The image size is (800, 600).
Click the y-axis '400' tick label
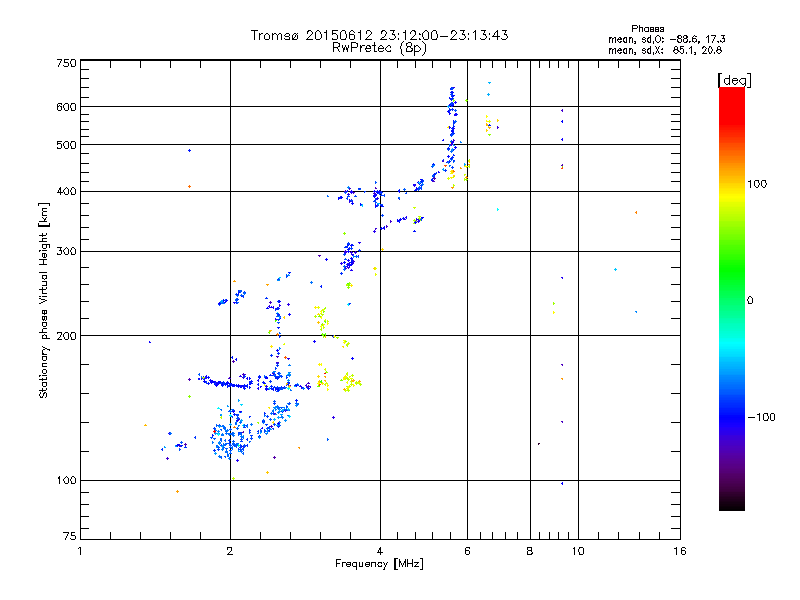pyautogui.click(x=66, y=192)
